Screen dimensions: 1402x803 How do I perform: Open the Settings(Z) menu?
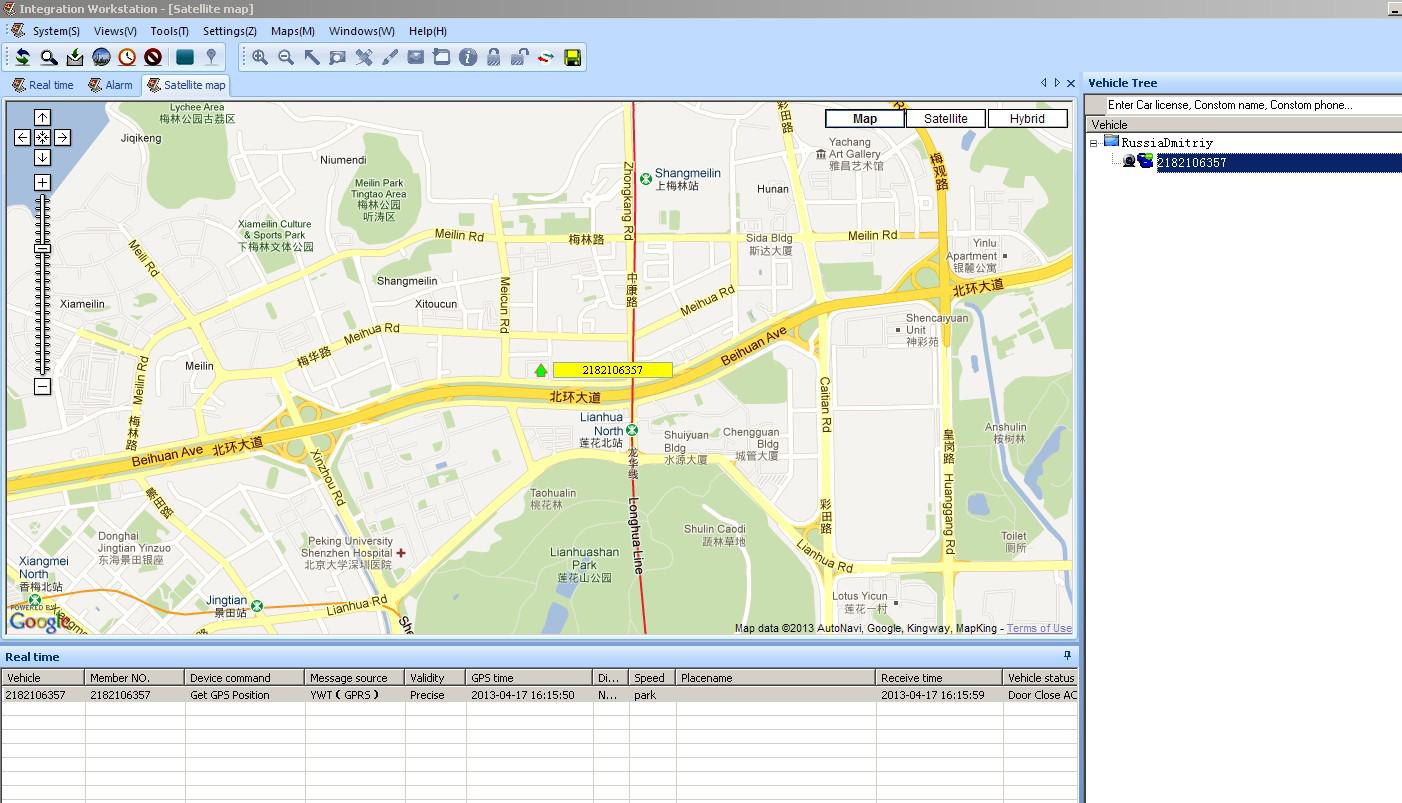coord(229,31)
